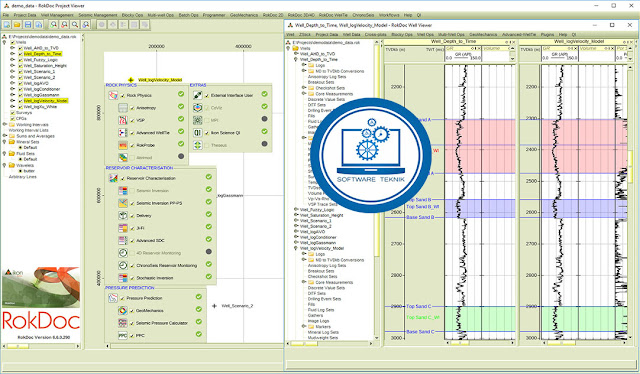Viewport: 640px width, 374px height.
Task: Click the first zoom magnifier toolbar icon
Action: 54,25
